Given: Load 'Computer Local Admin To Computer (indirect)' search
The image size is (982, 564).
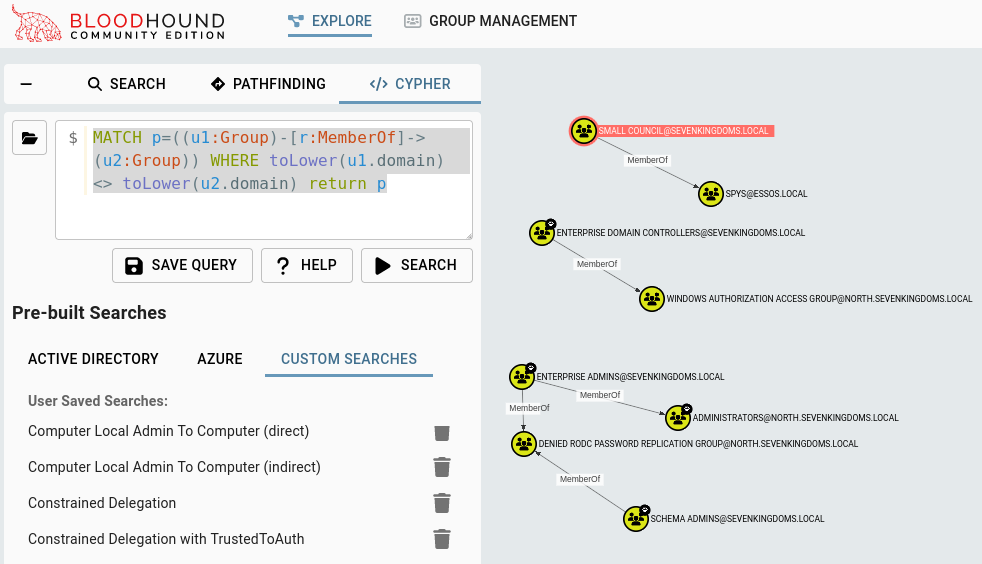Looking at the screenshot, I should click(174, 467).
